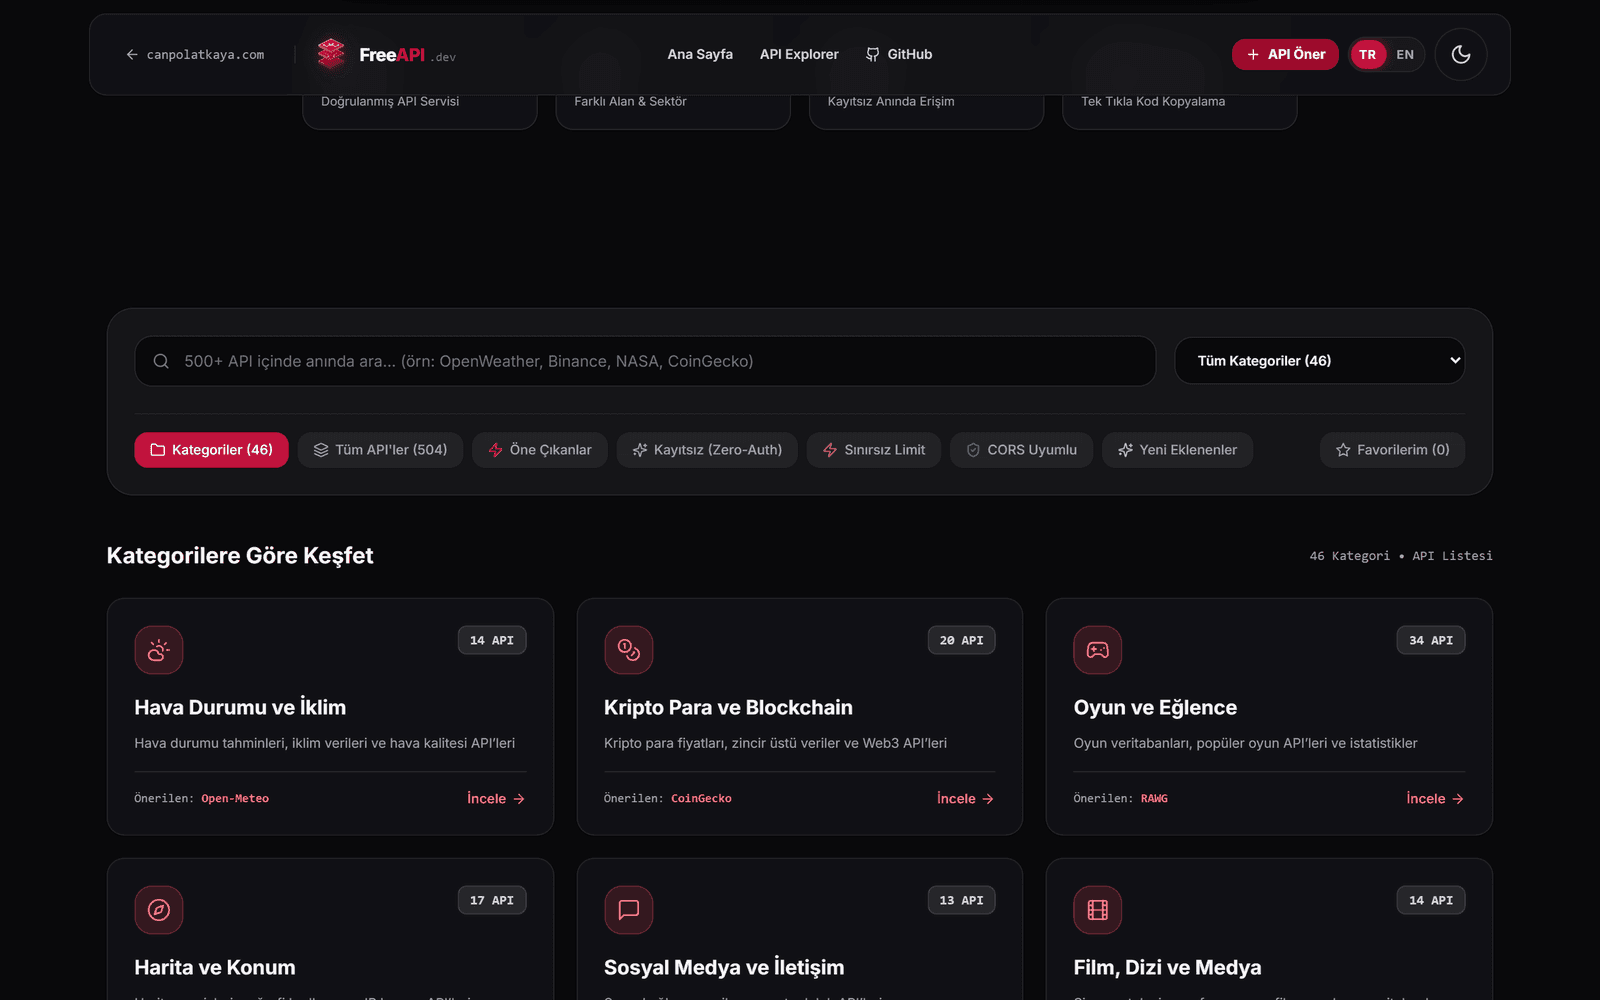
Task: Click the Oyun ve Eğlence gamepad icon
Action: 1098,650
